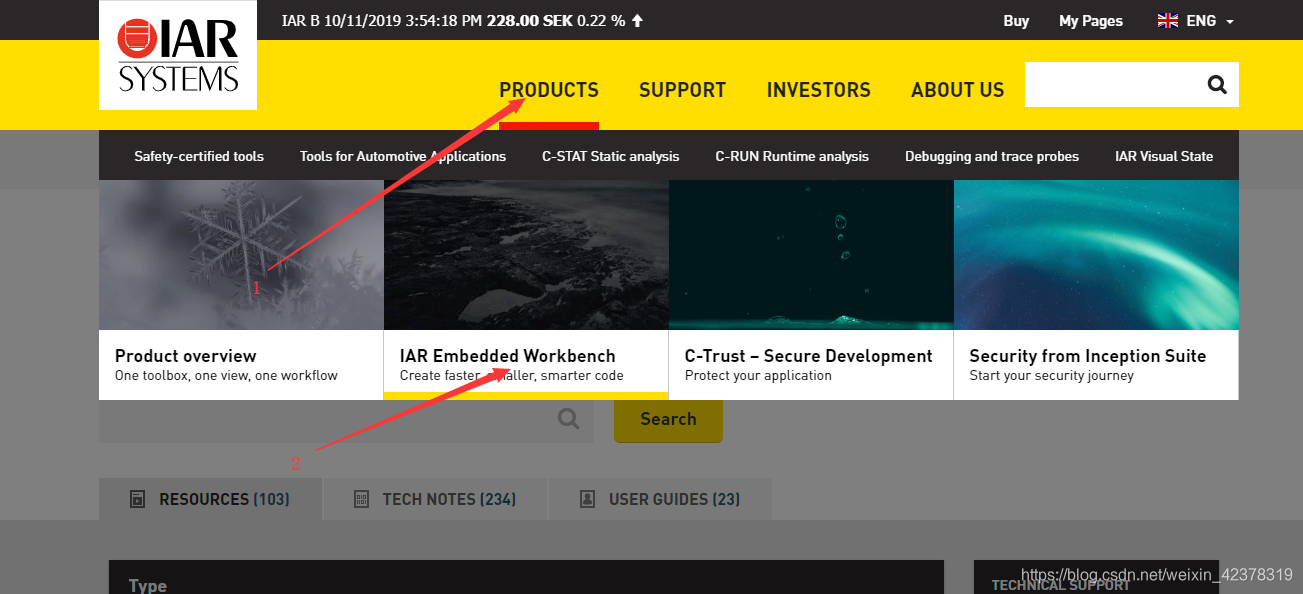Click the header search magnifier icon

point(1217,85)
